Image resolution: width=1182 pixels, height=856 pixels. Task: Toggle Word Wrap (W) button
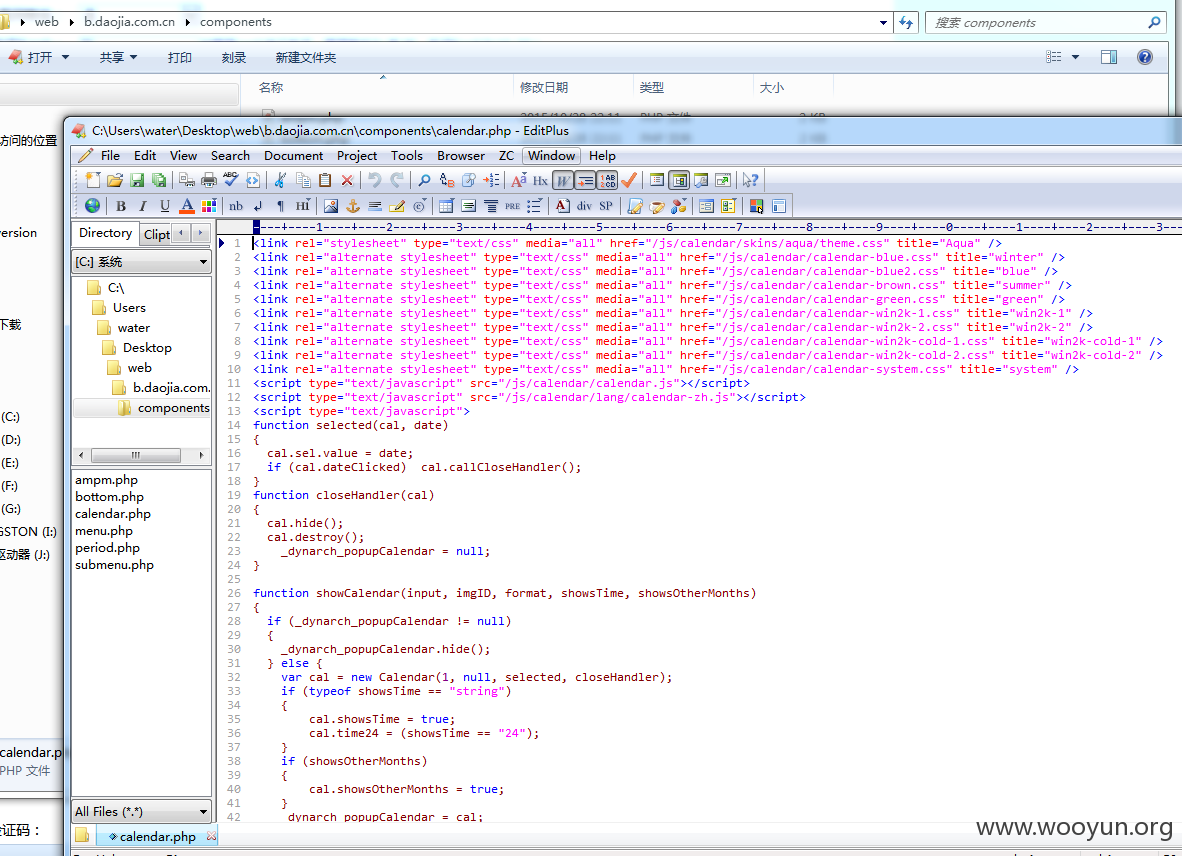pos(562,180)
